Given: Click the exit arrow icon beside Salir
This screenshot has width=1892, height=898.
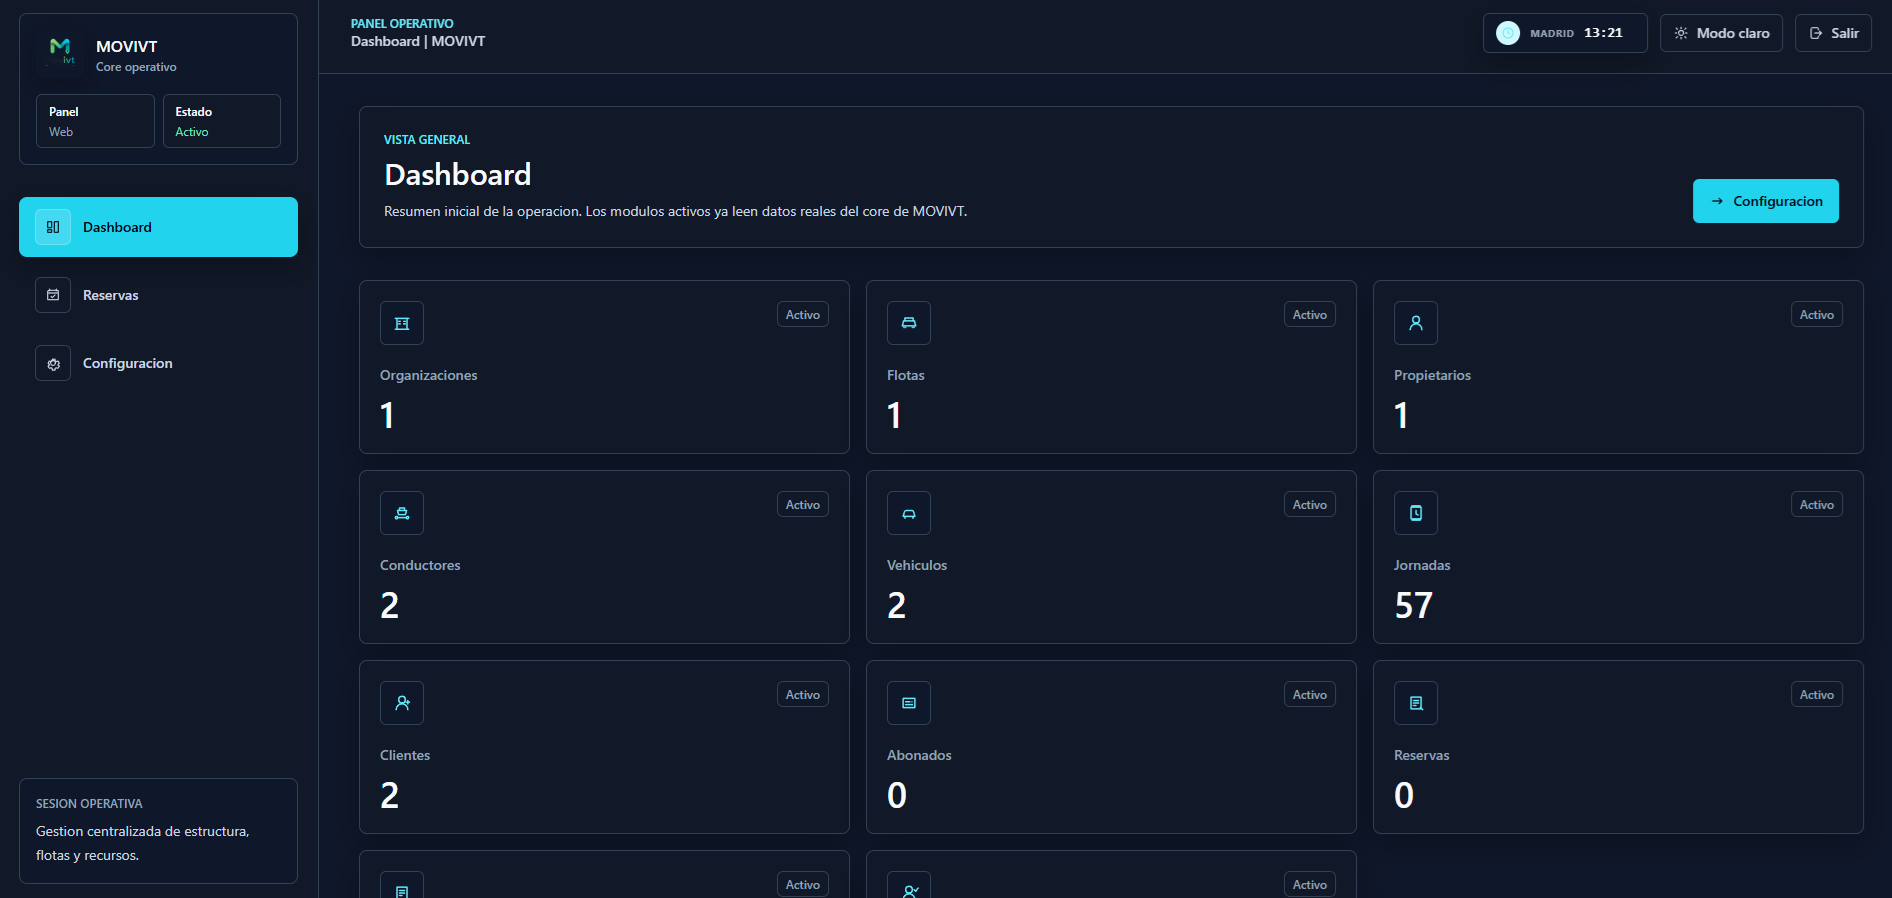Looking at the screenshot, I should coord(1816,33).
